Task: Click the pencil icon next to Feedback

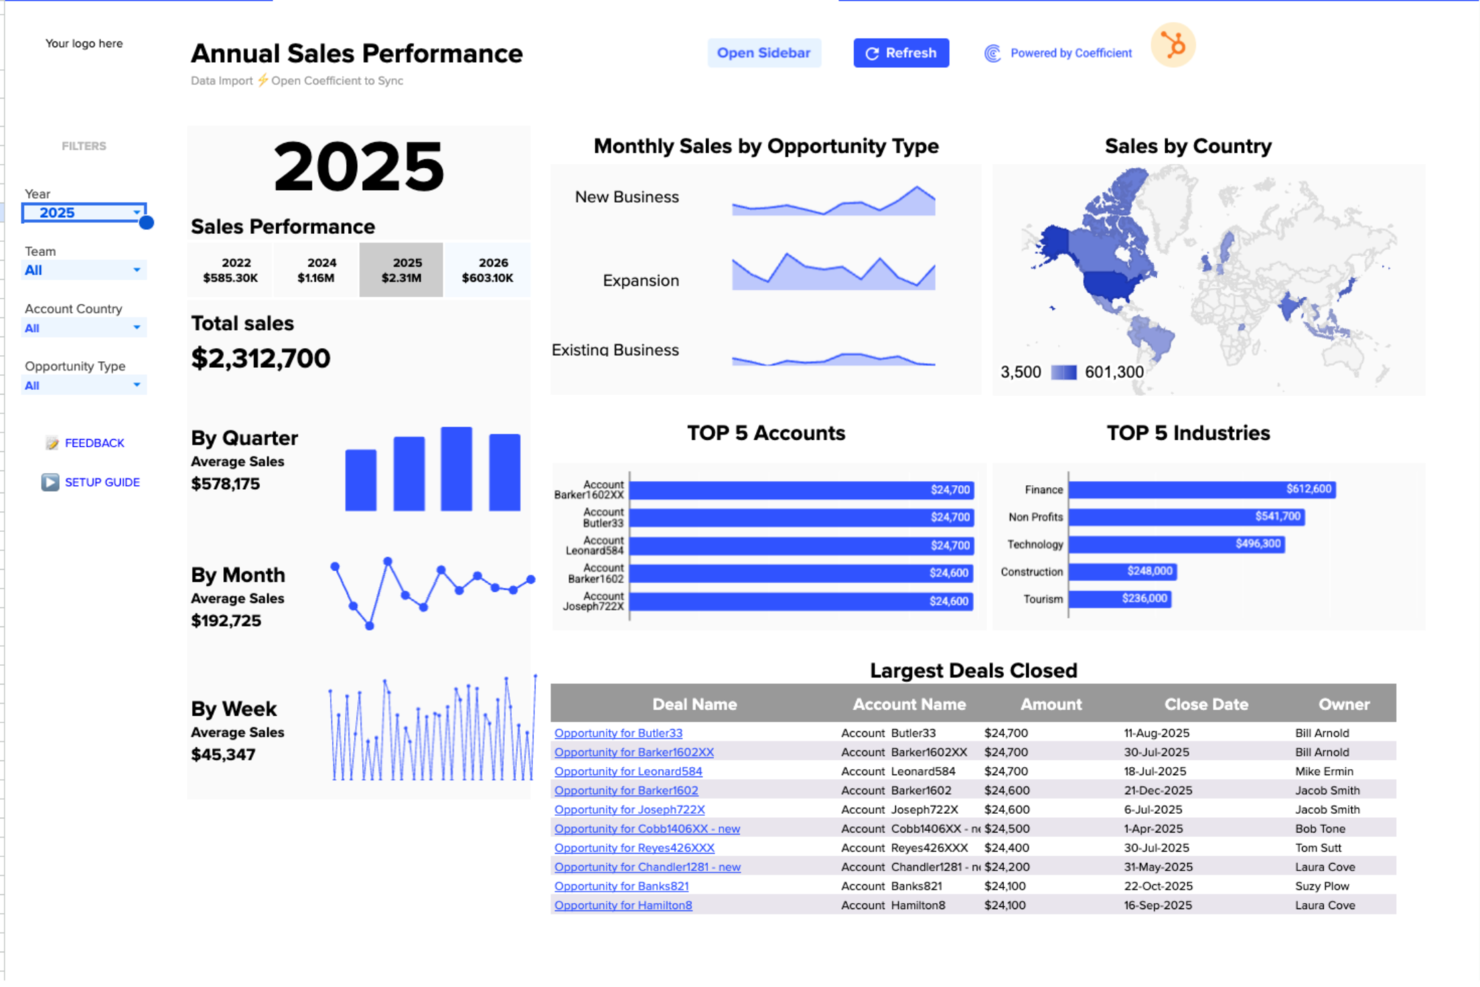Action: click(x=51, y=442)
